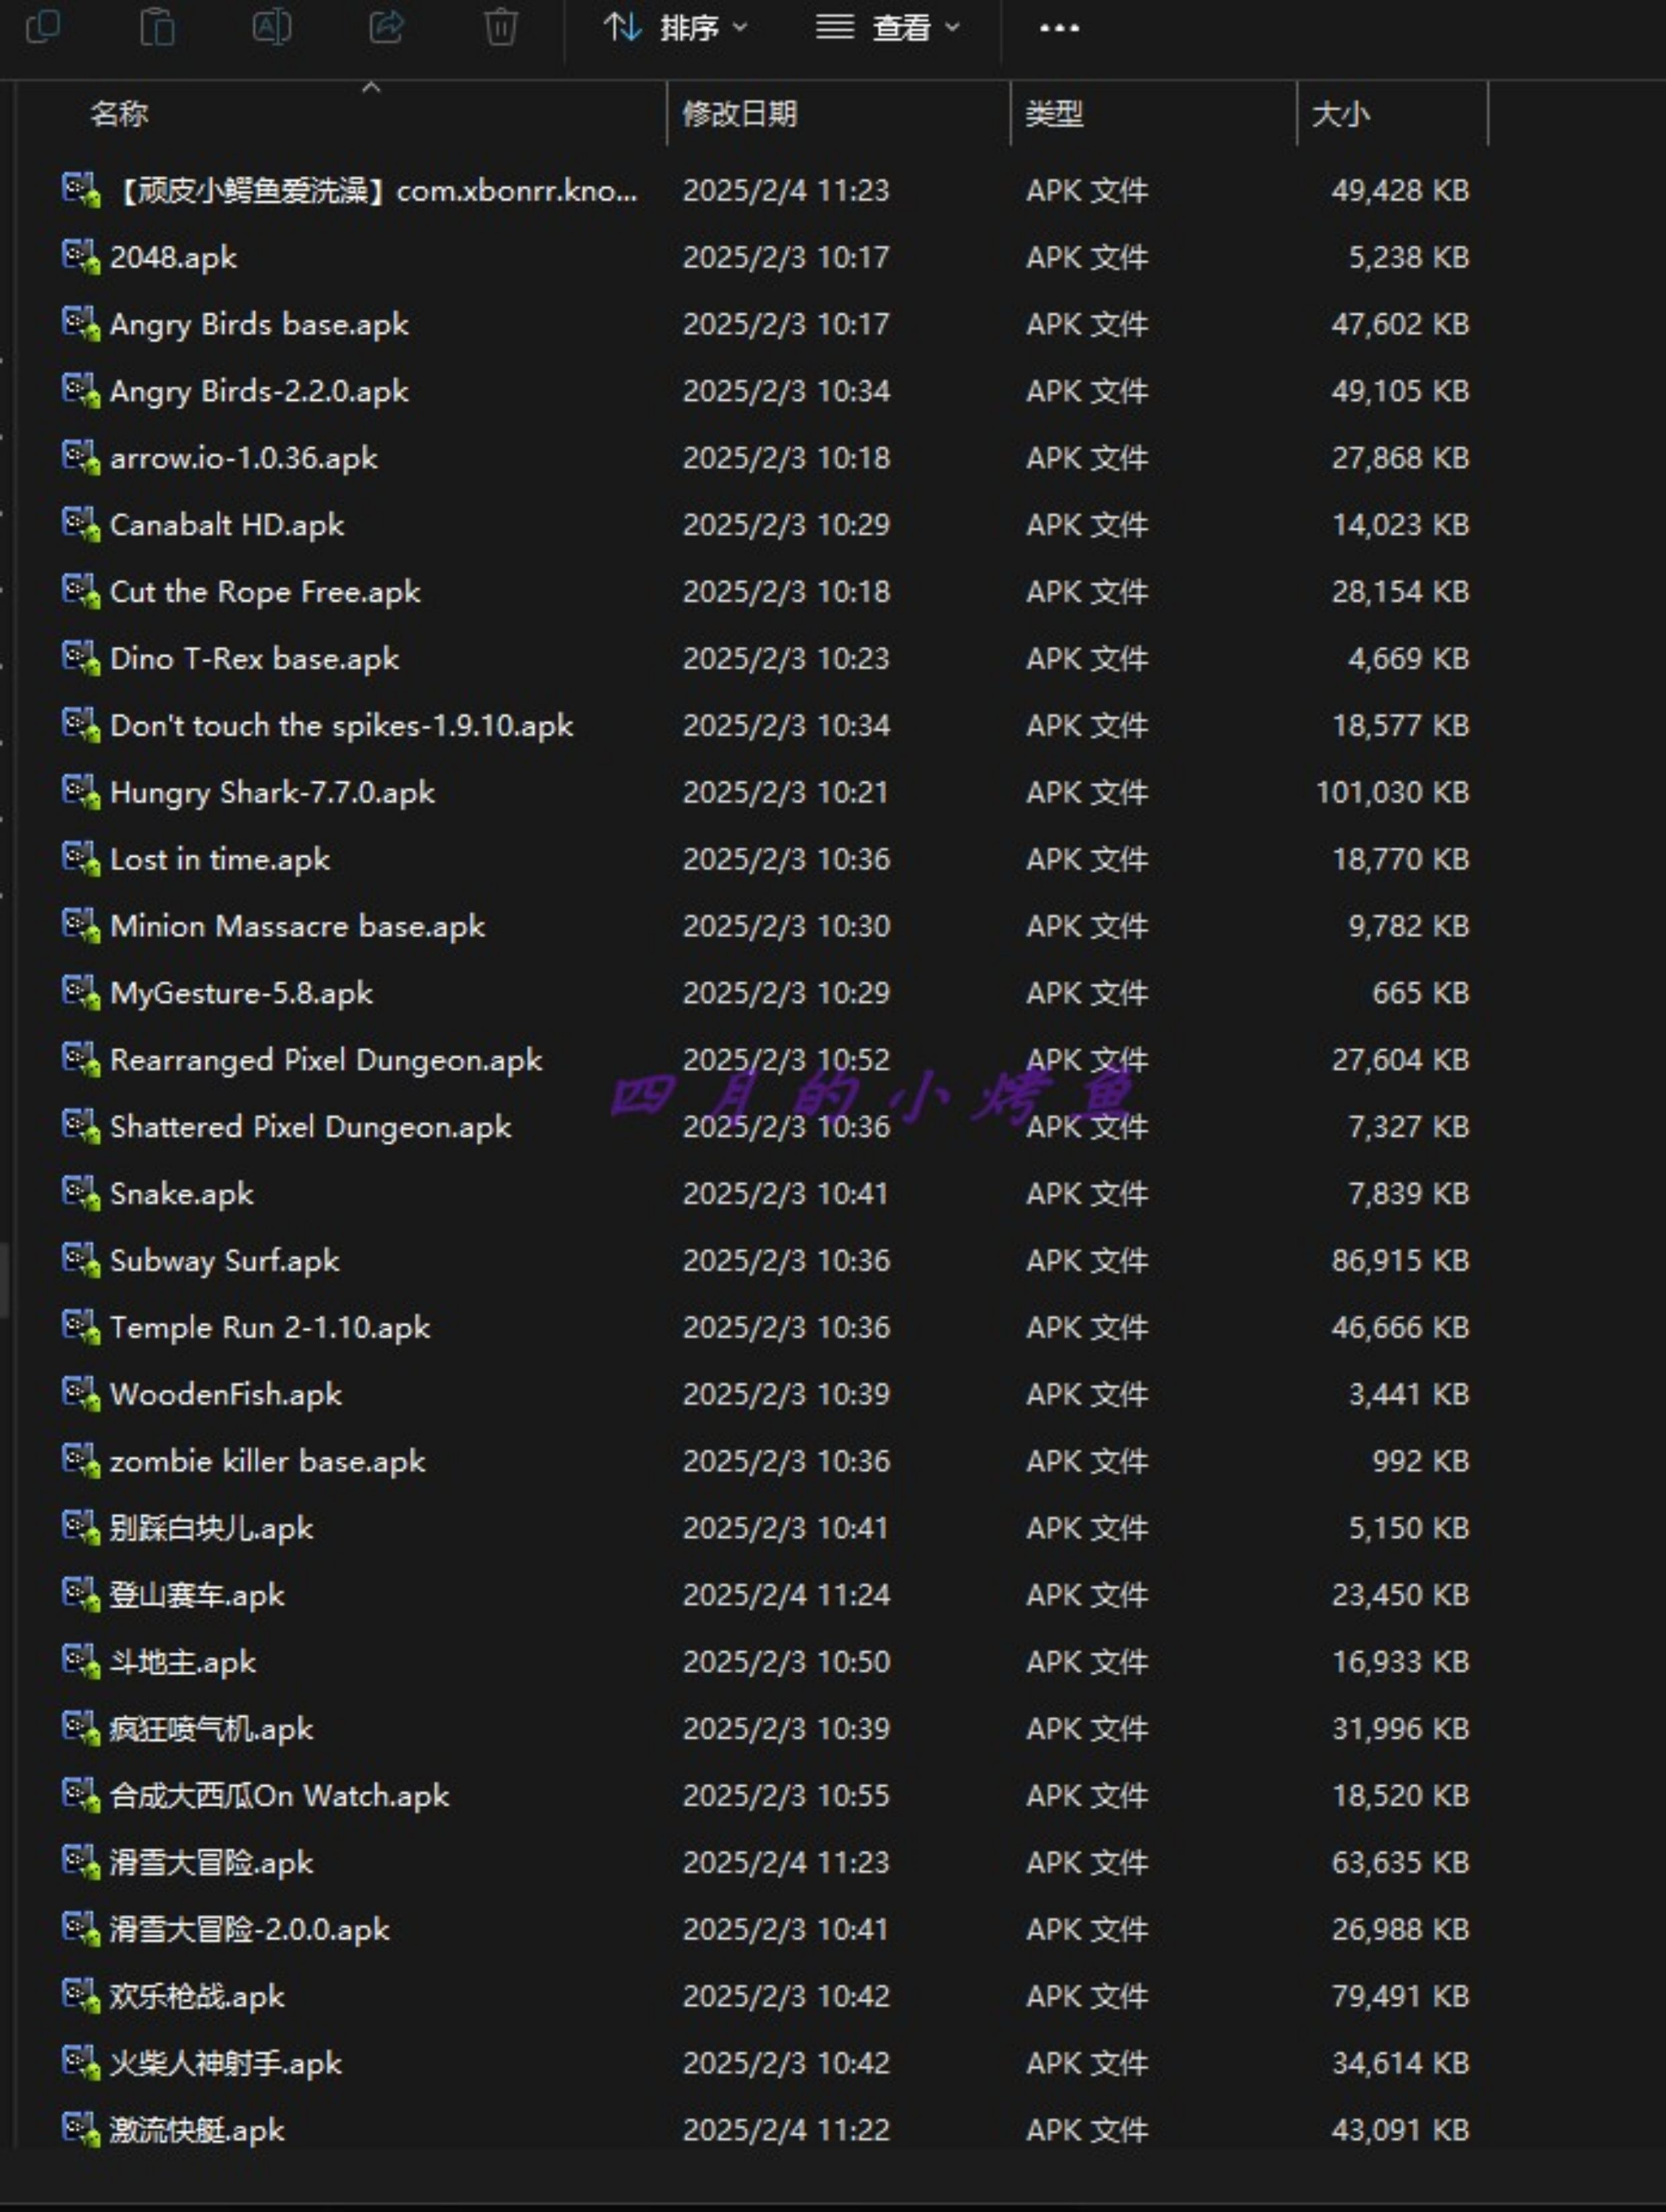Click APK 文件 type of Snake.apk row

click(1087, 1194)
